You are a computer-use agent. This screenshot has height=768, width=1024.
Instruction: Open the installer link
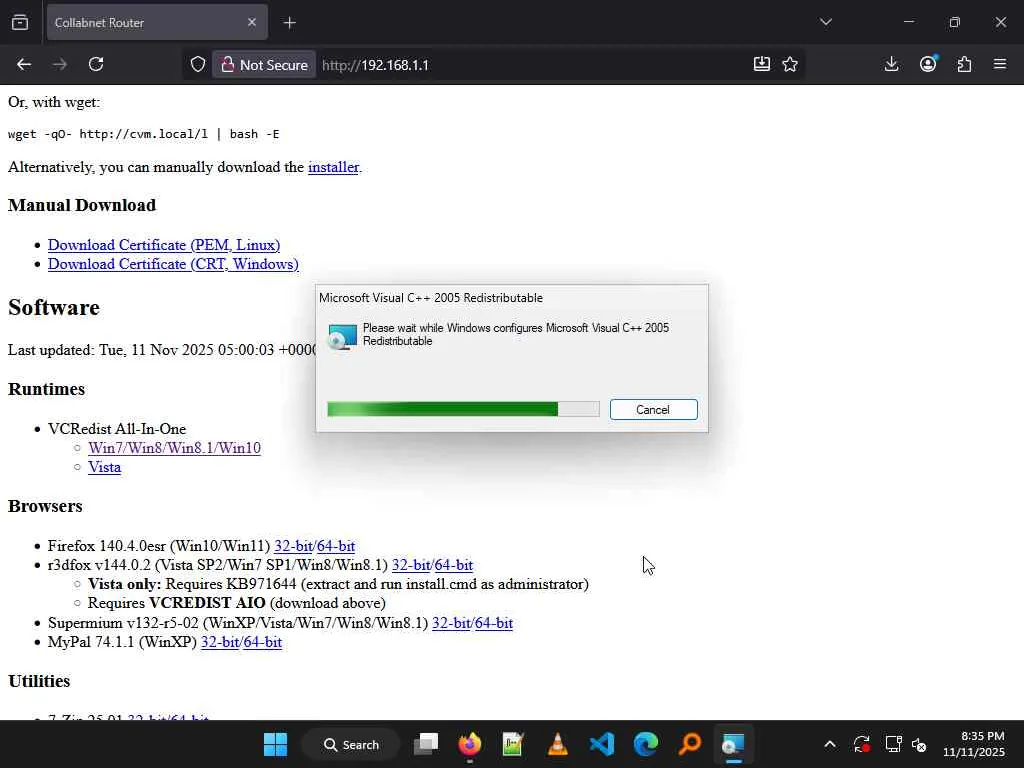[333, 167]
